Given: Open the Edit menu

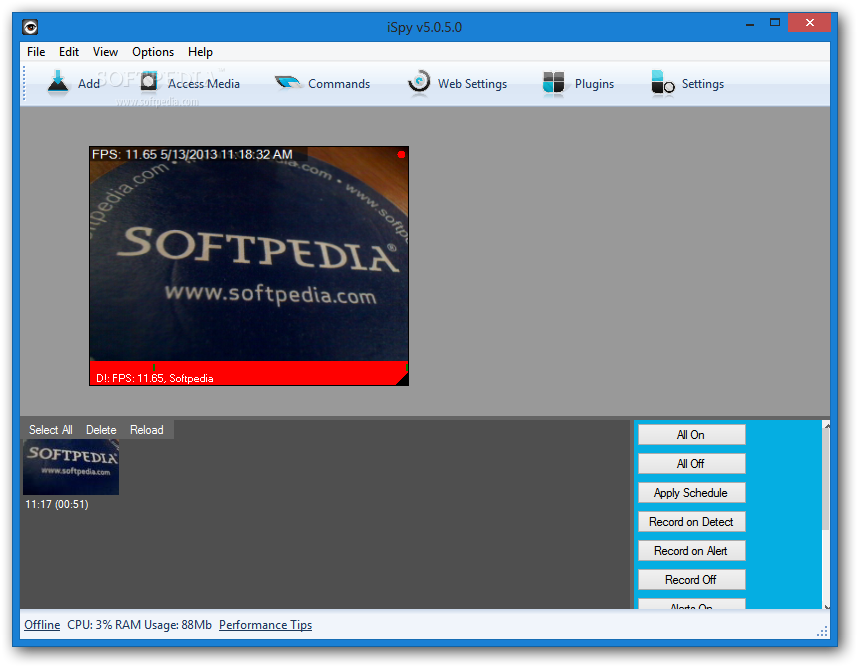Looking at the screenshot, I should click(69, 52).
